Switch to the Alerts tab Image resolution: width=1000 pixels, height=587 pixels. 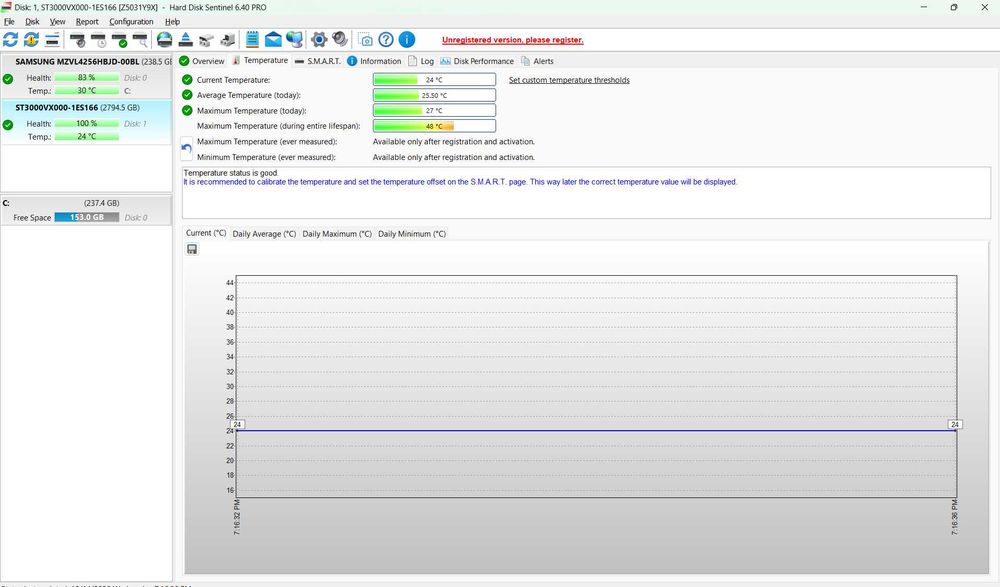click(x=537, y=61)
